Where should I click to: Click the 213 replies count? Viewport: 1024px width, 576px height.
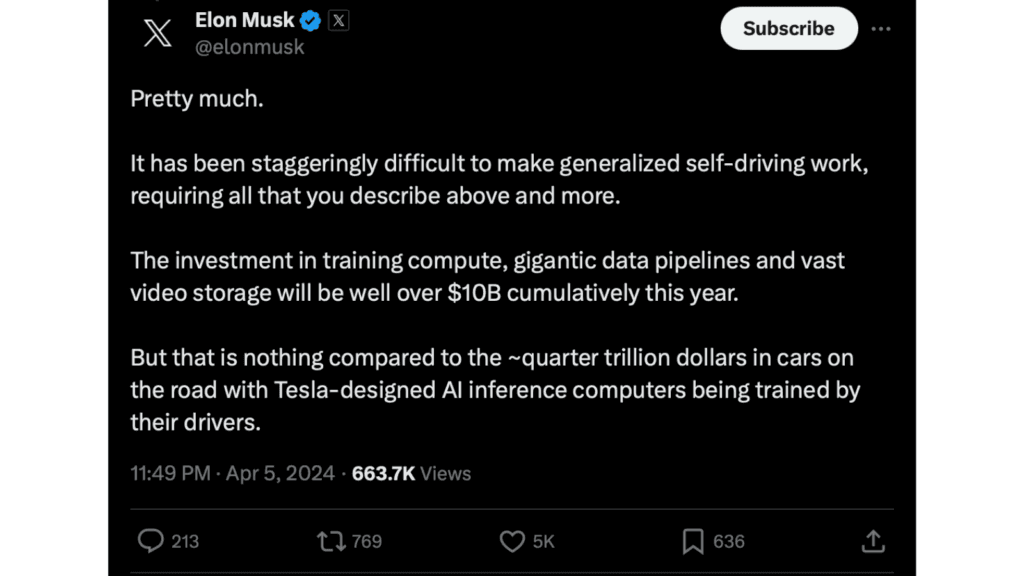pyautogui.click(x=185, y=541)
